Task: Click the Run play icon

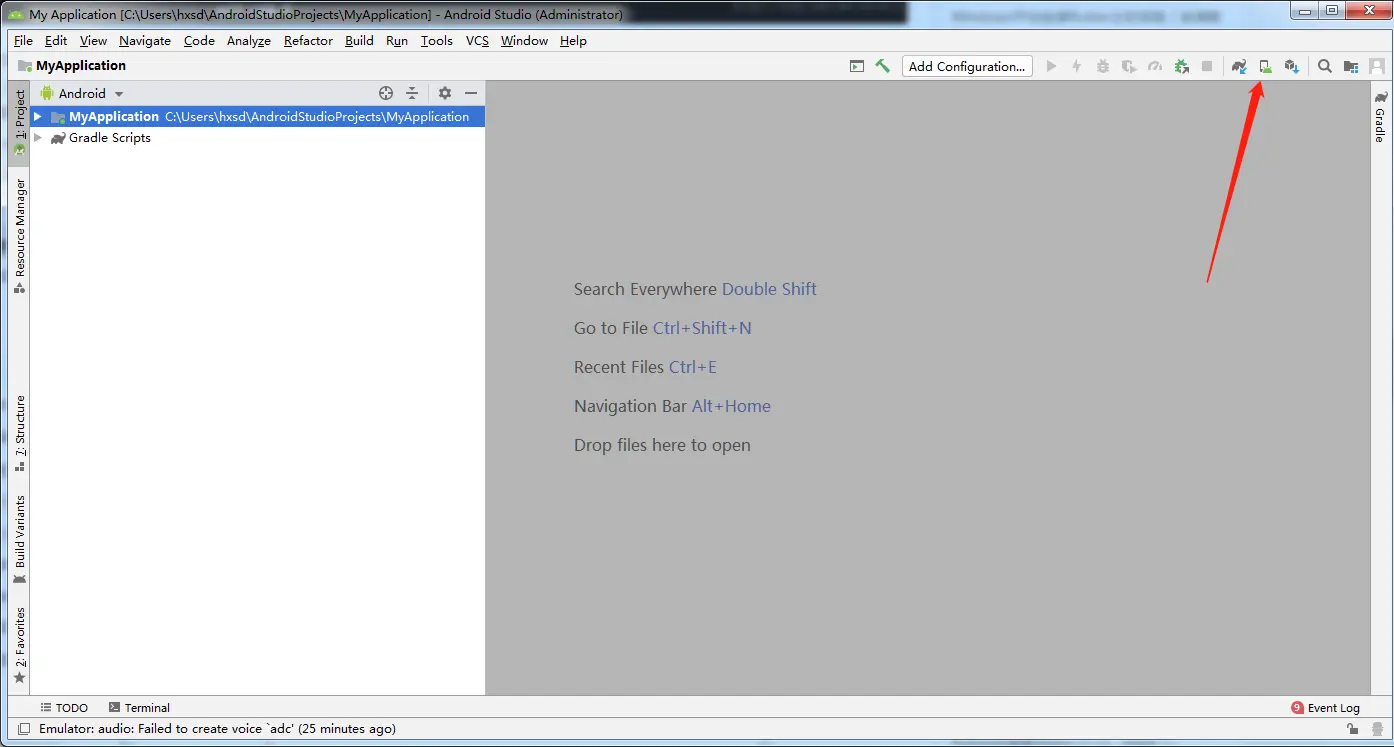Action: point(1051,67)
